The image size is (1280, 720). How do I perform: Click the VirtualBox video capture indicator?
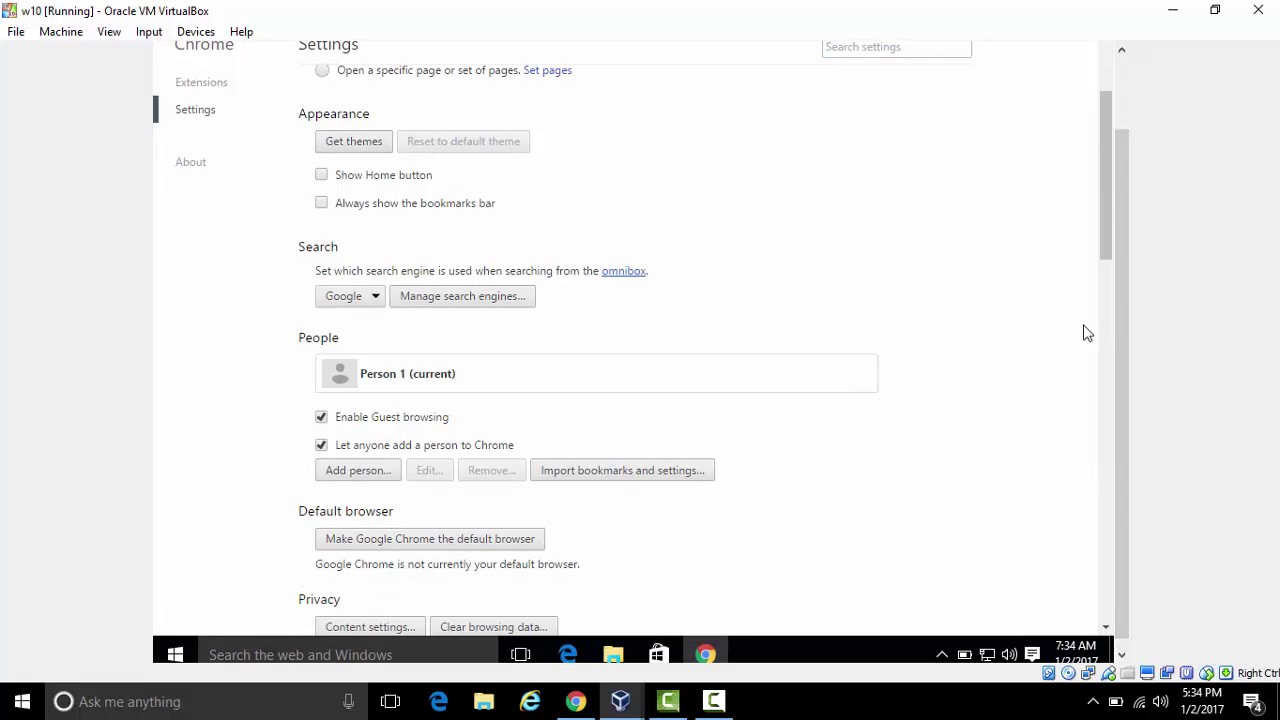pos(1167,673)
